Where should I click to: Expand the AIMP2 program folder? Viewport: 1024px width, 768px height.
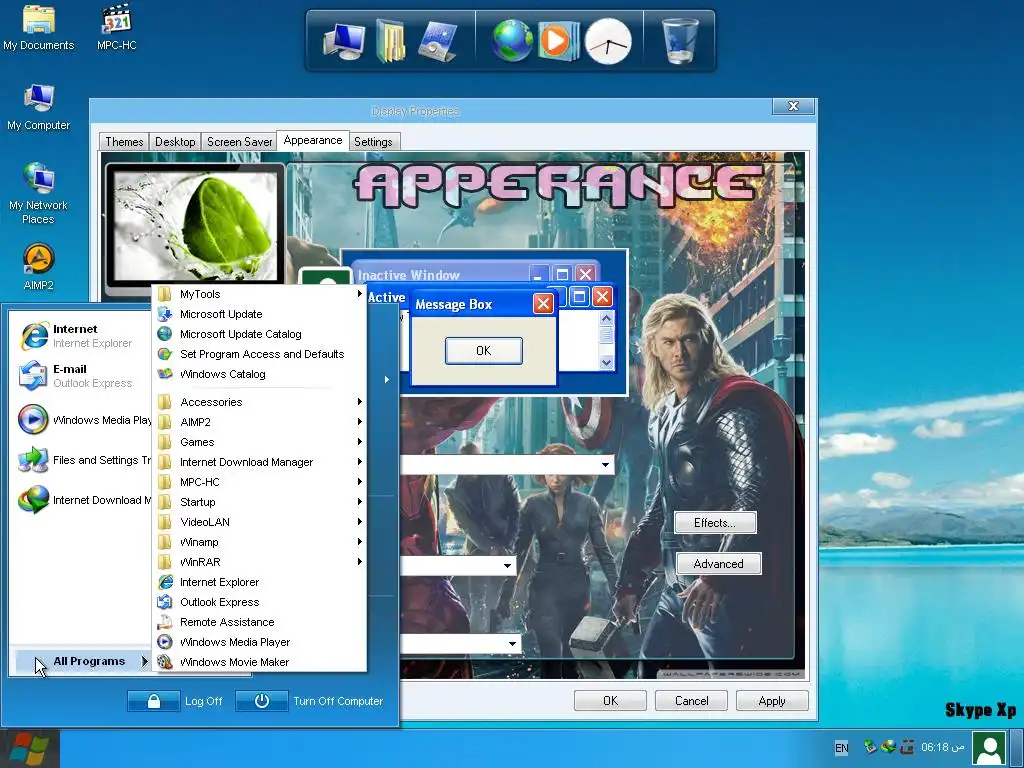259,422
